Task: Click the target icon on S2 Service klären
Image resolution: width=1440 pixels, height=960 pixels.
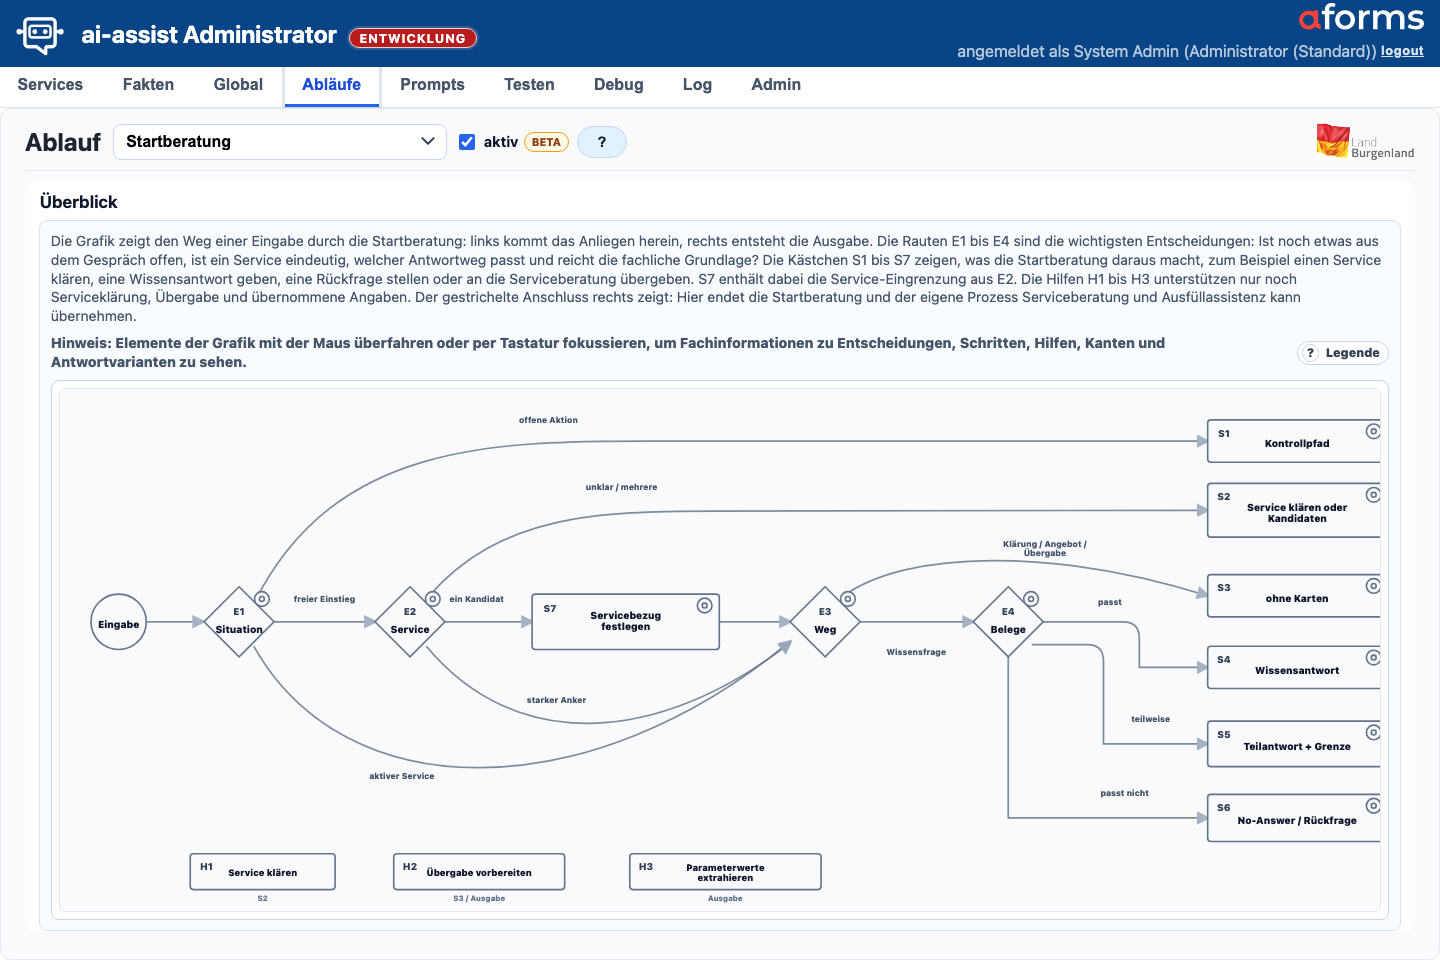Action: 1373,495
